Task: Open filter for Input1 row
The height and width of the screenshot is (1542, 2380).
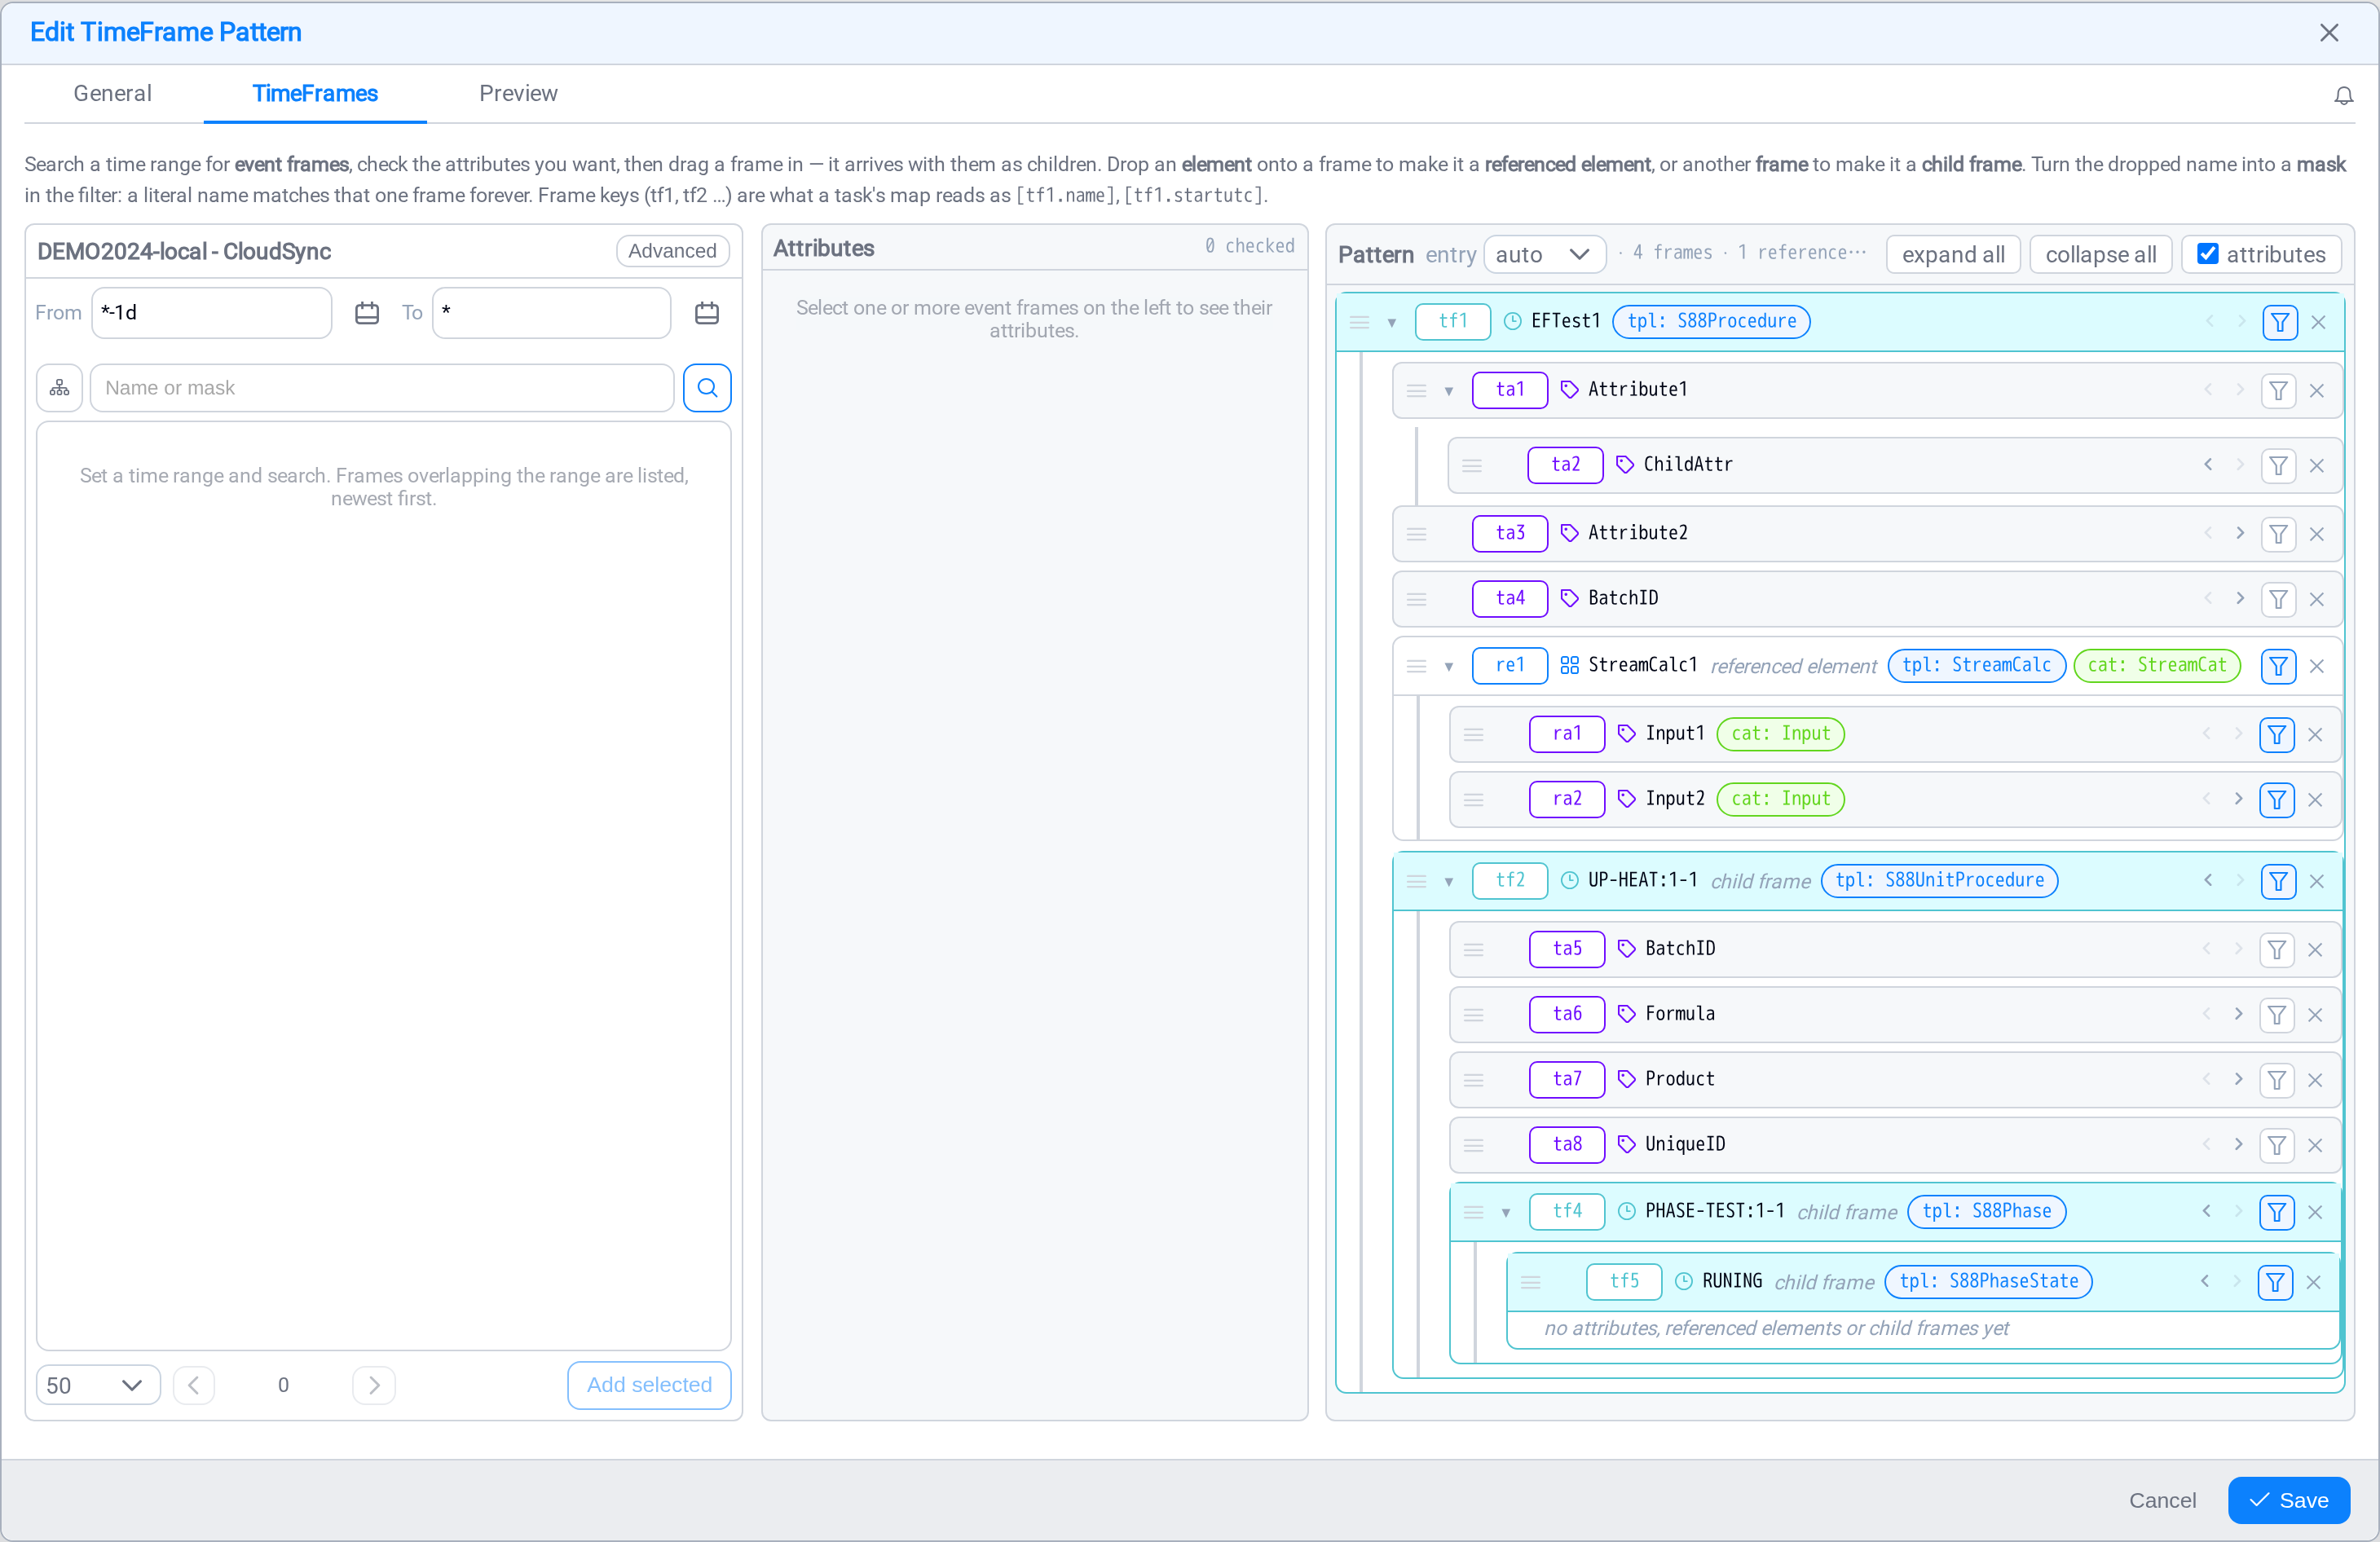Action: (2277, 735)
